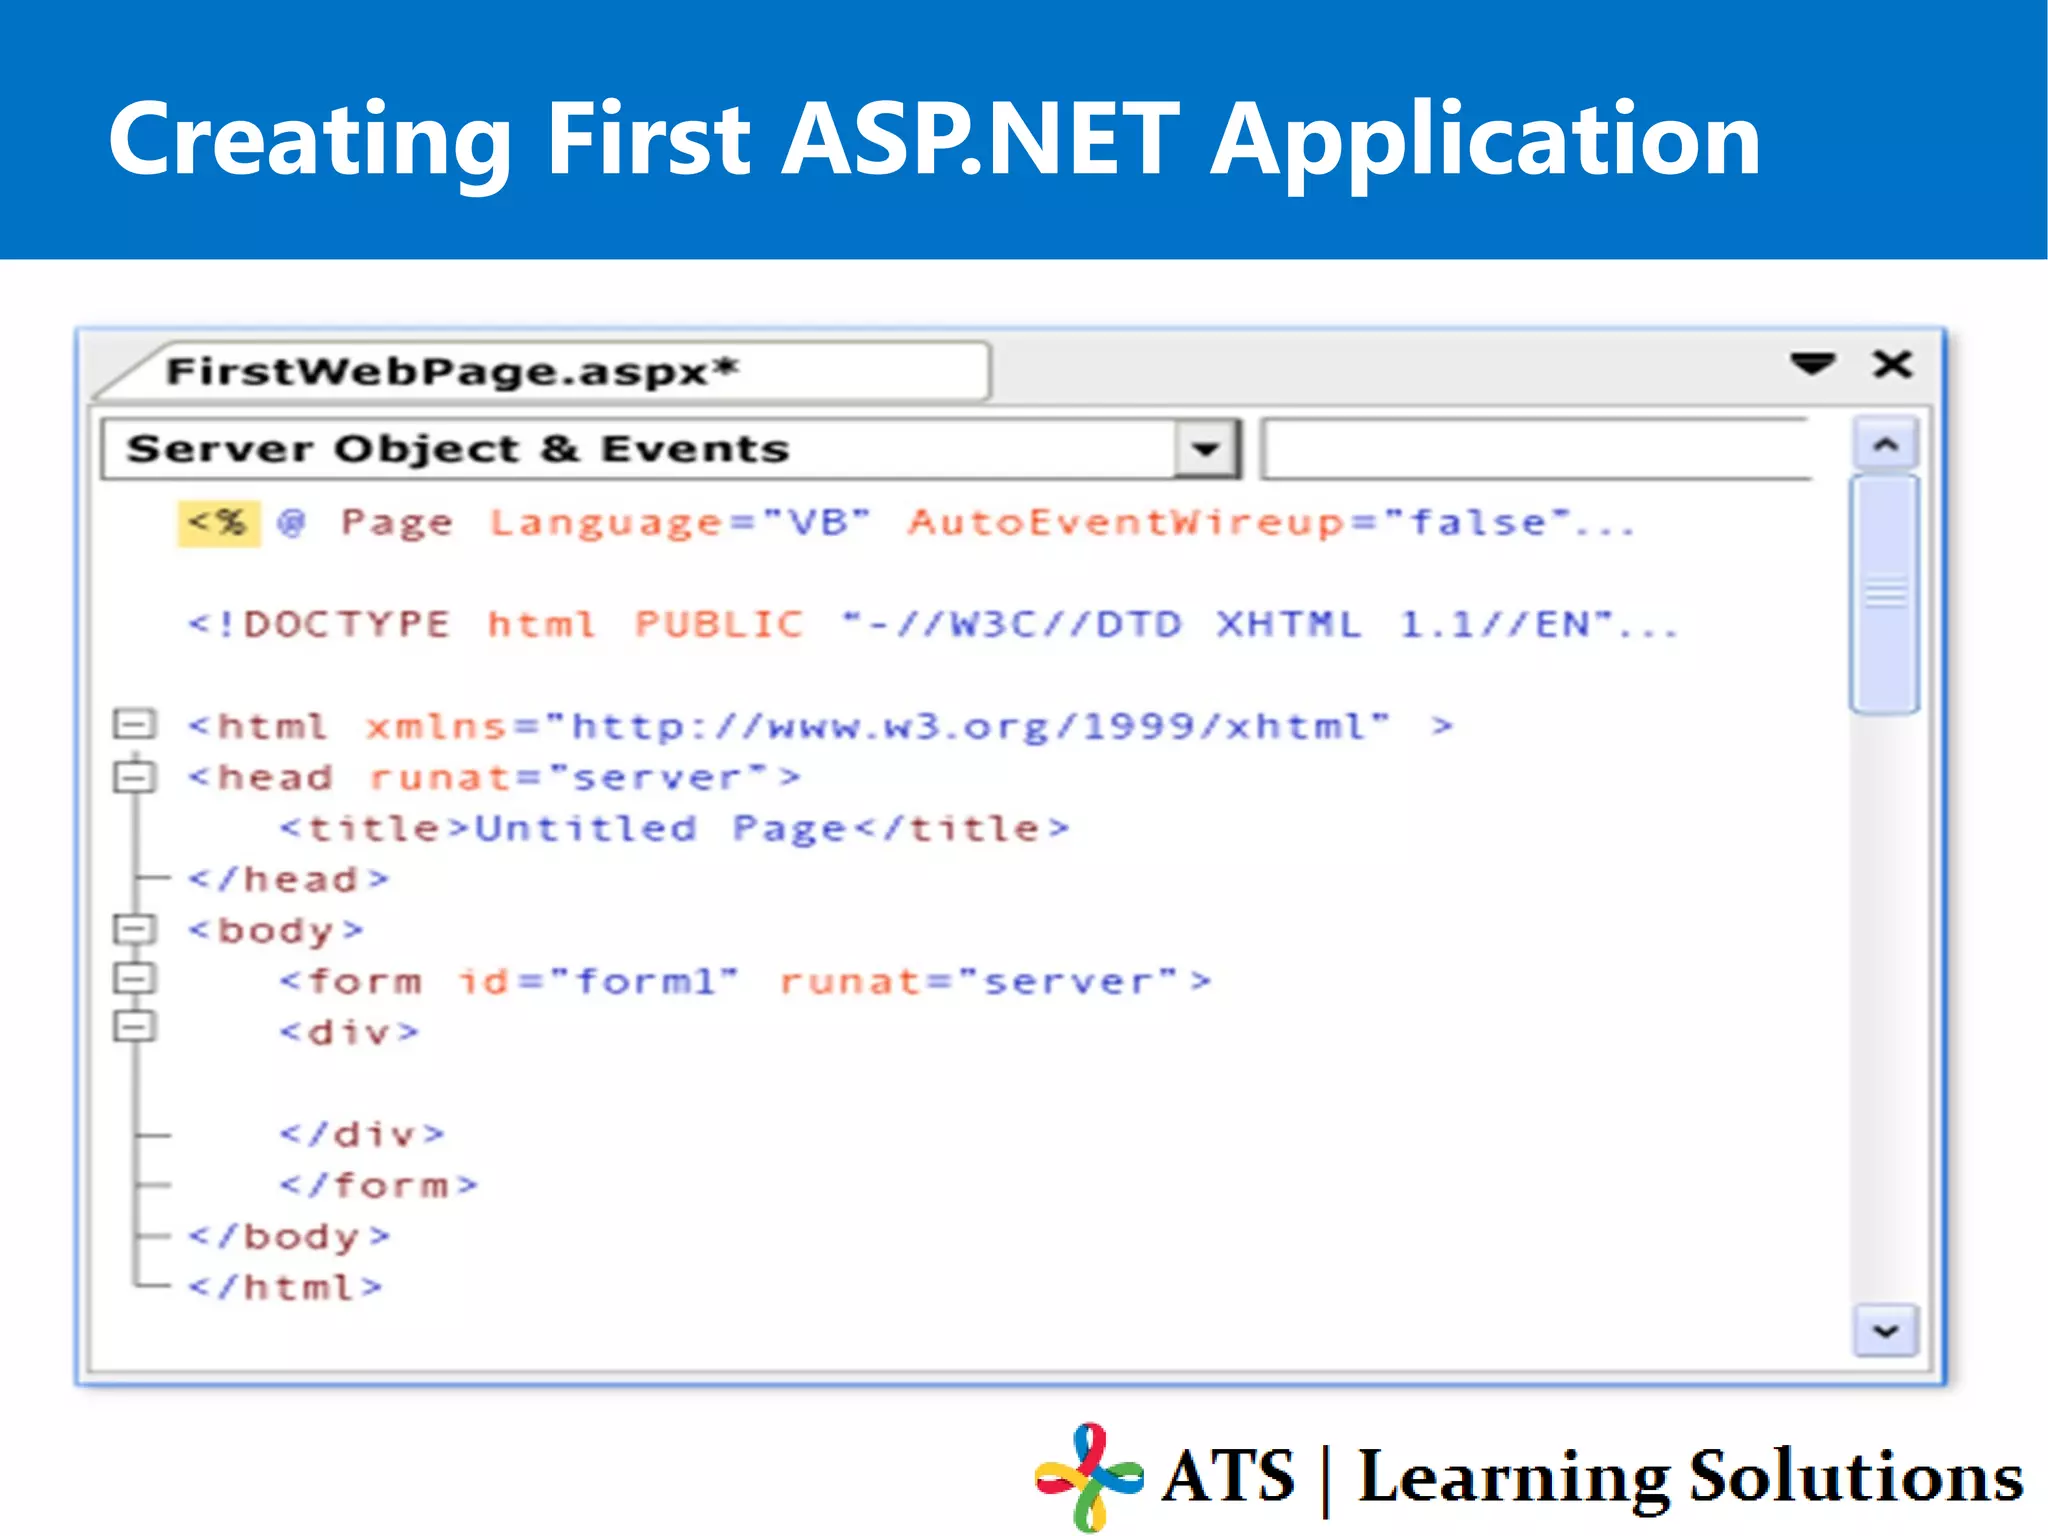Click the scrollbar up arrow
The image size is (2048, 1536).
[1886, 444]
